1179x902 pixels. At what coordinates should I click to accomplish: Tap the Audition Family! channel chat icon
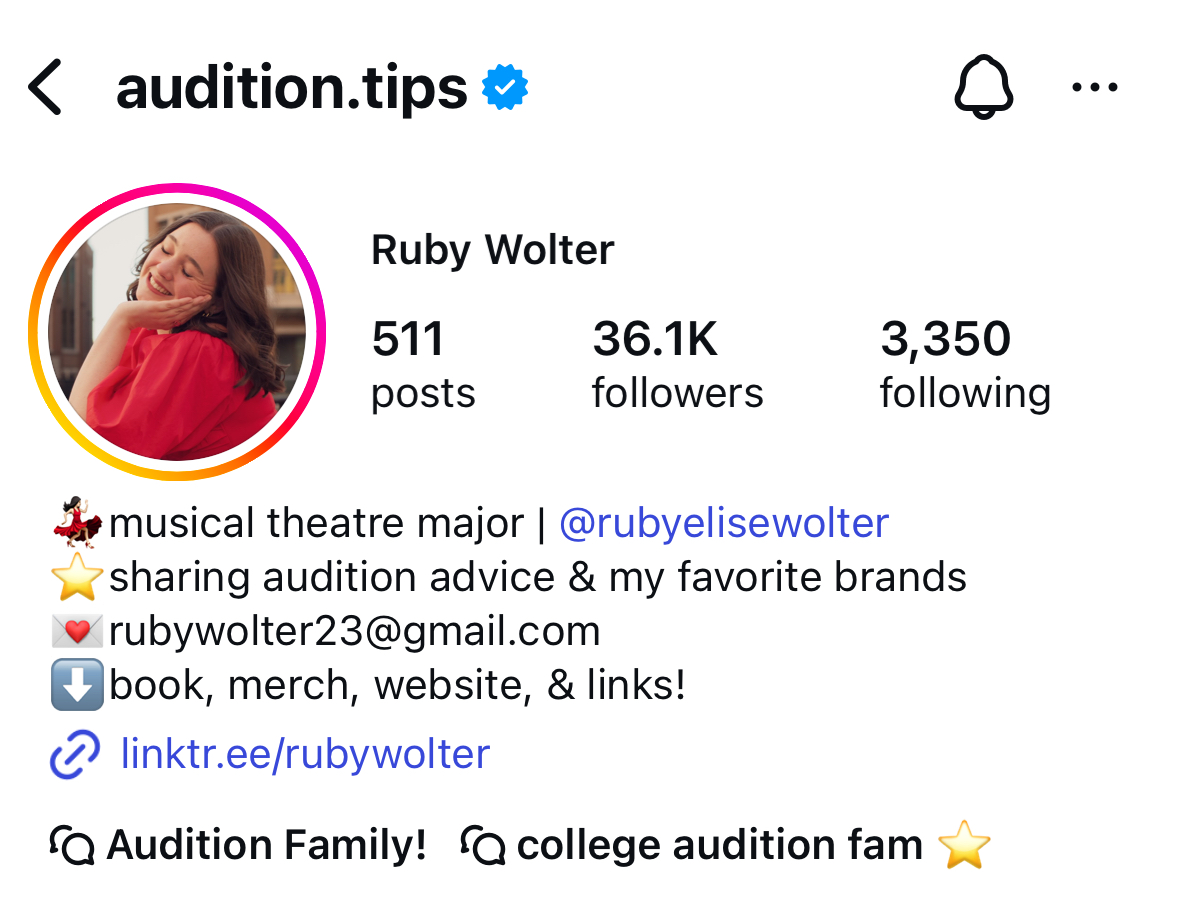[71, 846]
